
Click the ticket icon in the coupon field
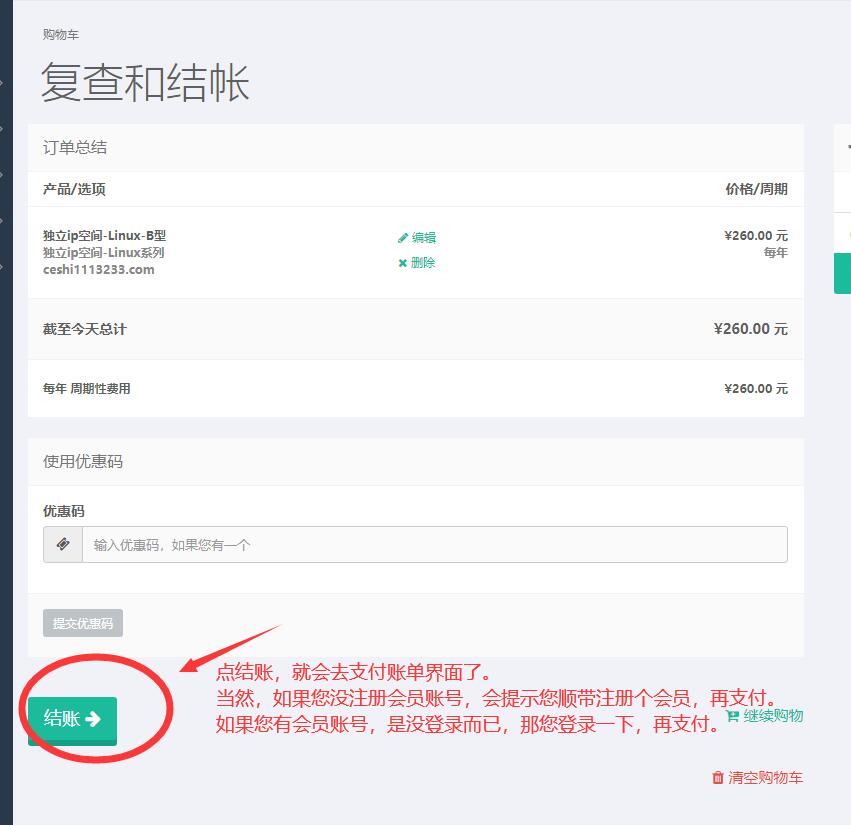pyautogui.click(x=63, y=544)
